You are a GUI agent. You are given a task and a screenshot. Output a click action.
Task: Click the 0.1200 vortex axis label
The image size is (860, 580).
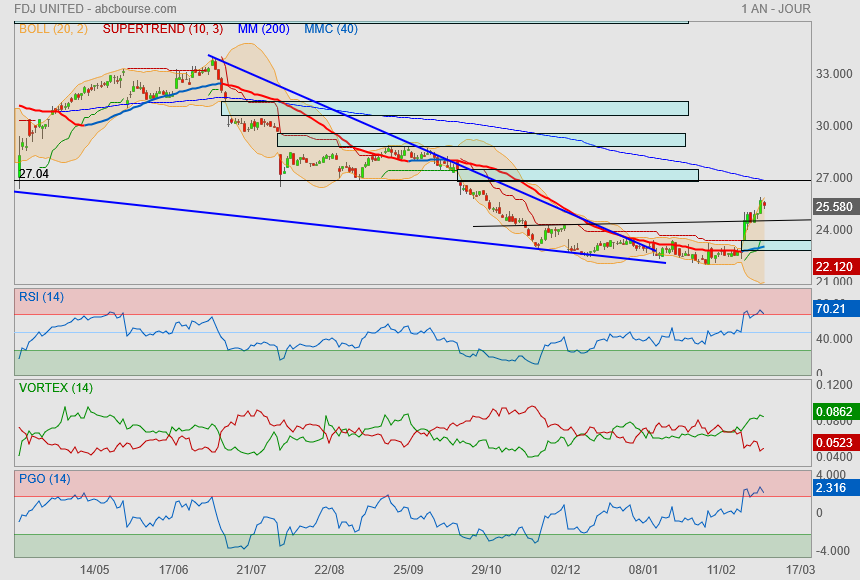pyautogui.click(x=834, y=385)
